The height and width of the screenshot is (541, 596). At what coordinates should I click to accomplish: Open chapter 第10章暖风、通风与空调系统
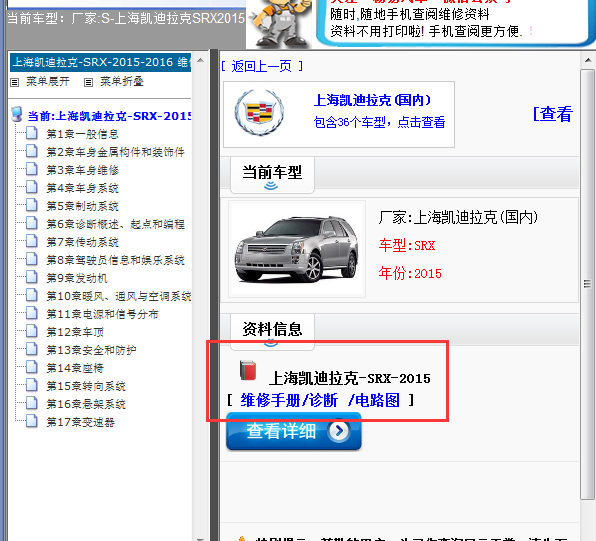119,296
